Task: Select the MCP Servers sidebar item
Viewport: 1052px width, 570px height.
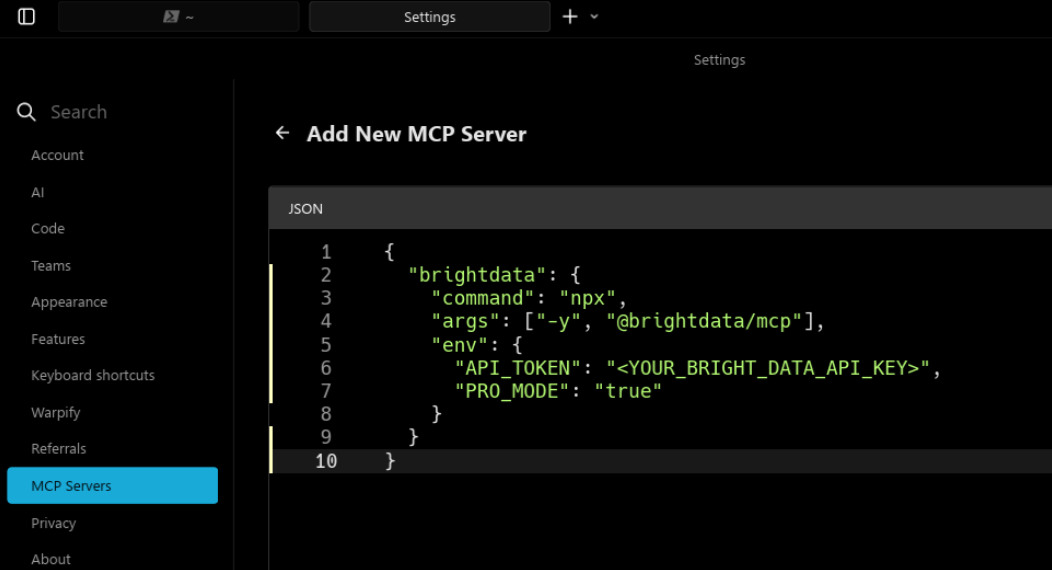Action: 112,486
